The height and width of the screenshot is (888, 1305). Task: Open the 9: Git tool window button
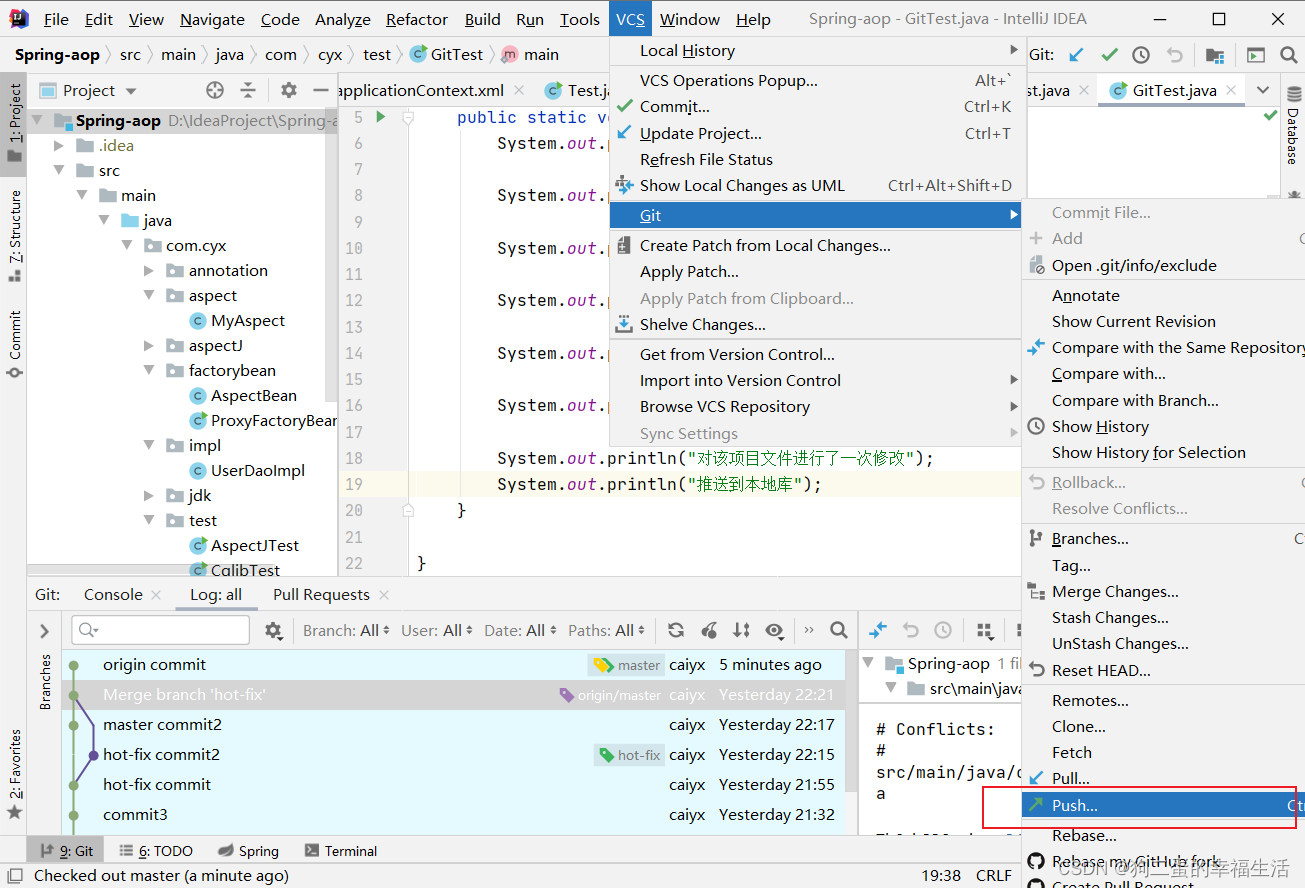(65, 851)
